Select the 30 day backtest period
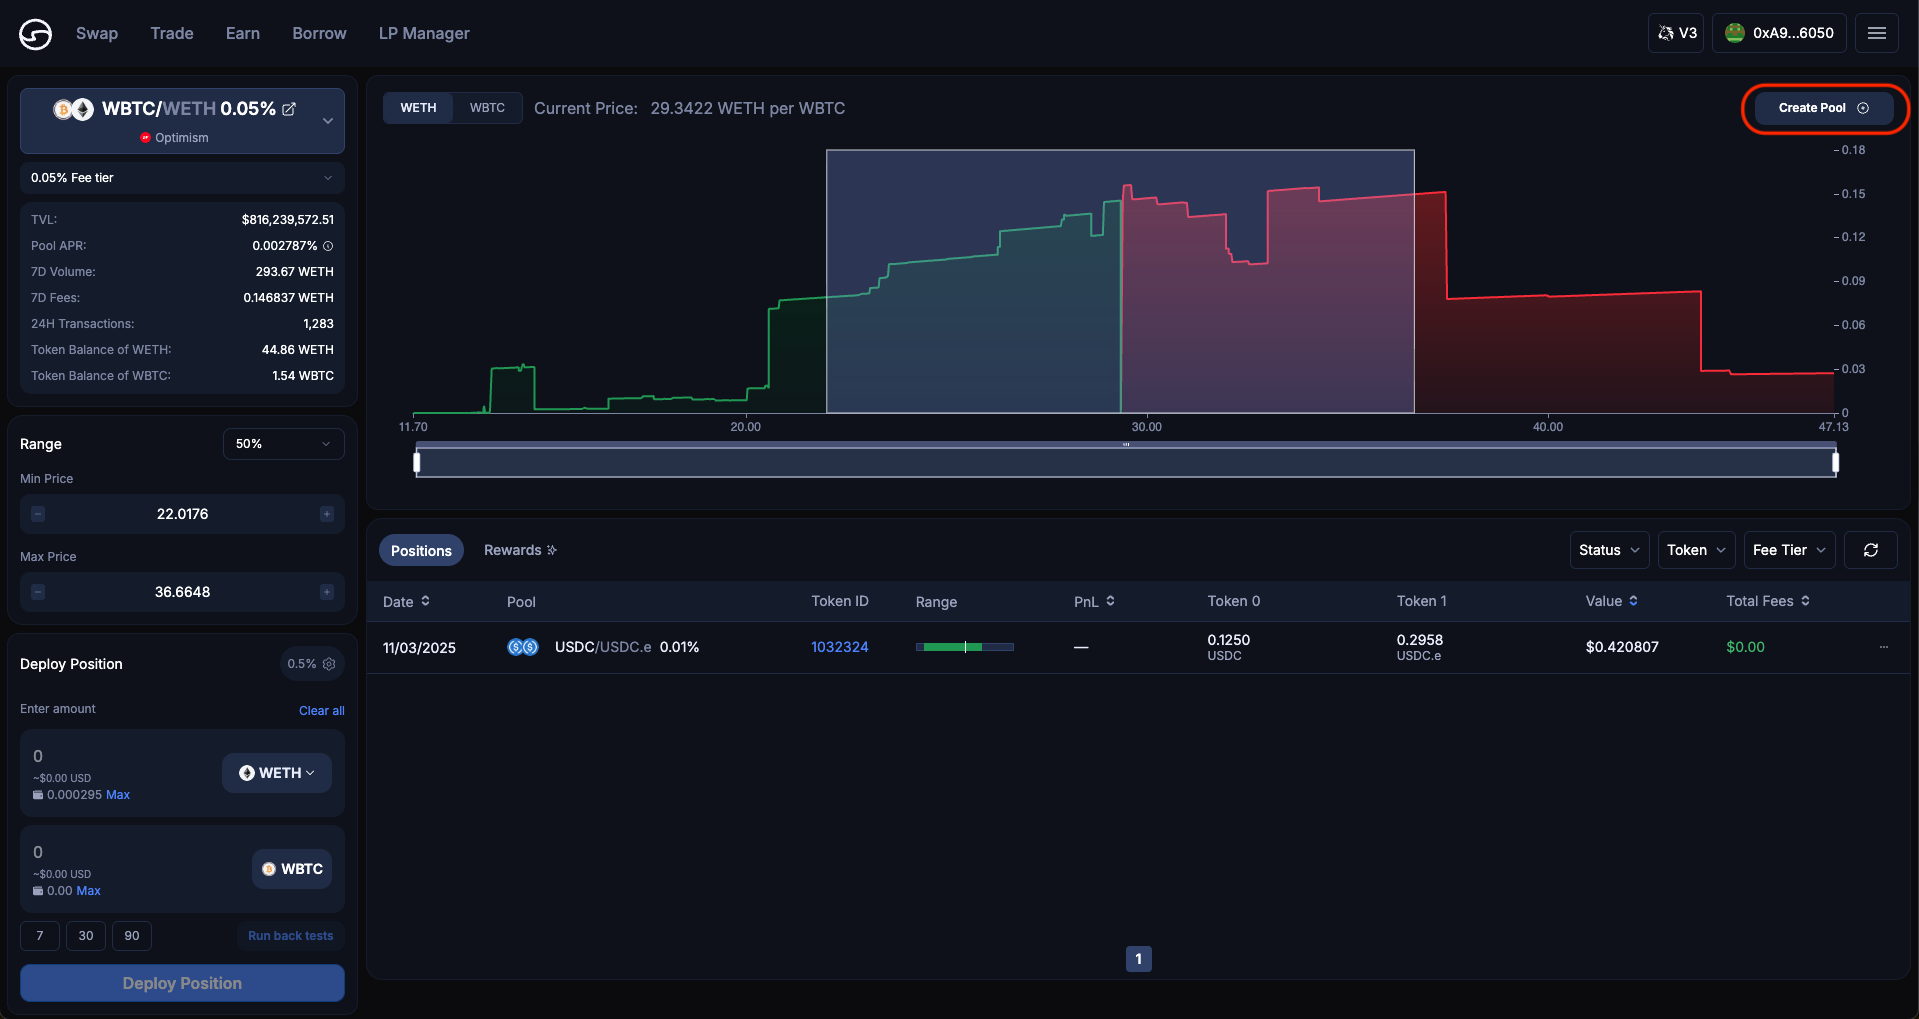This screenshot has width=1919, height=1019. (86, 936)
